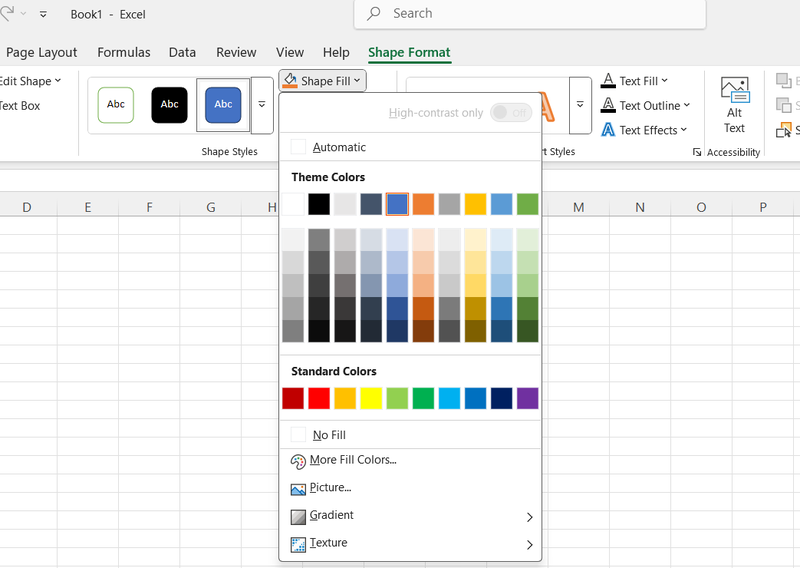This screenshot has height=568, width=800.
Task: Open the Help tab
Action: tap(336, 53)
